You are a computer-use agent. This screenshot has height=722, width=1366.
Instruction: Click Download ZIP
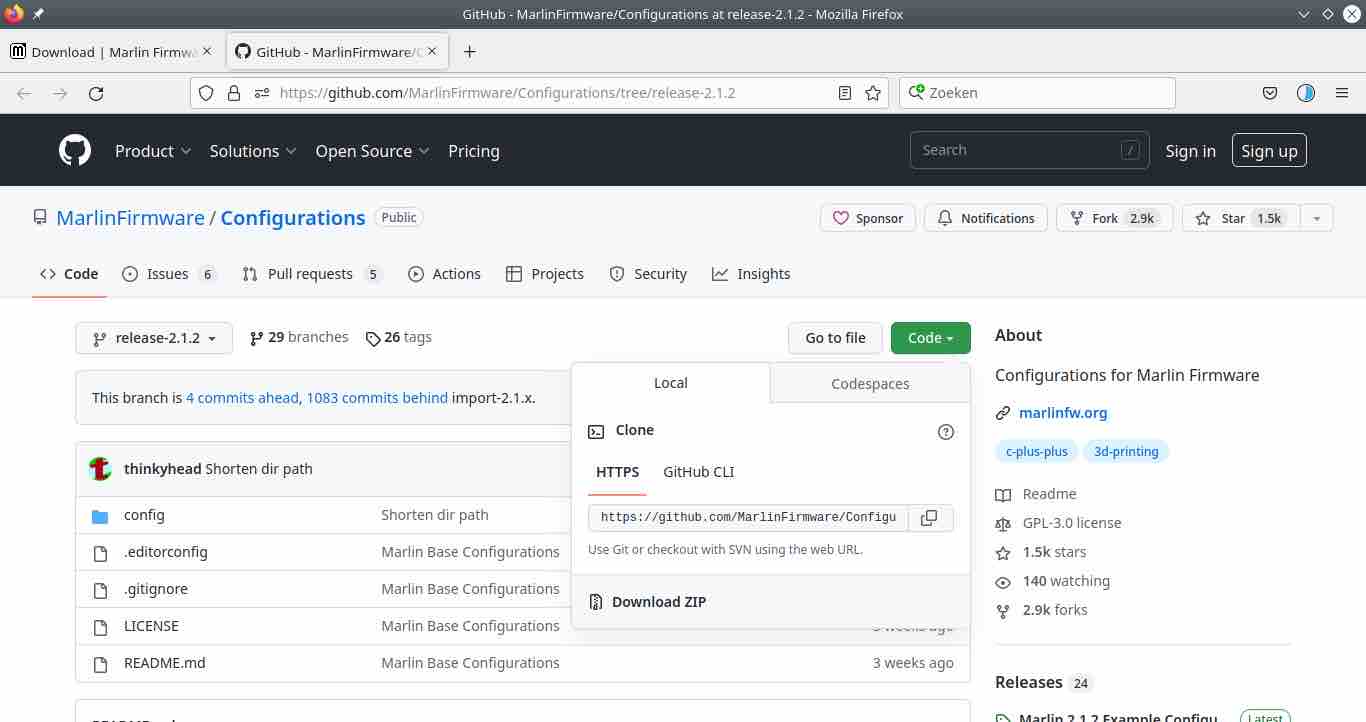[658, 602]
